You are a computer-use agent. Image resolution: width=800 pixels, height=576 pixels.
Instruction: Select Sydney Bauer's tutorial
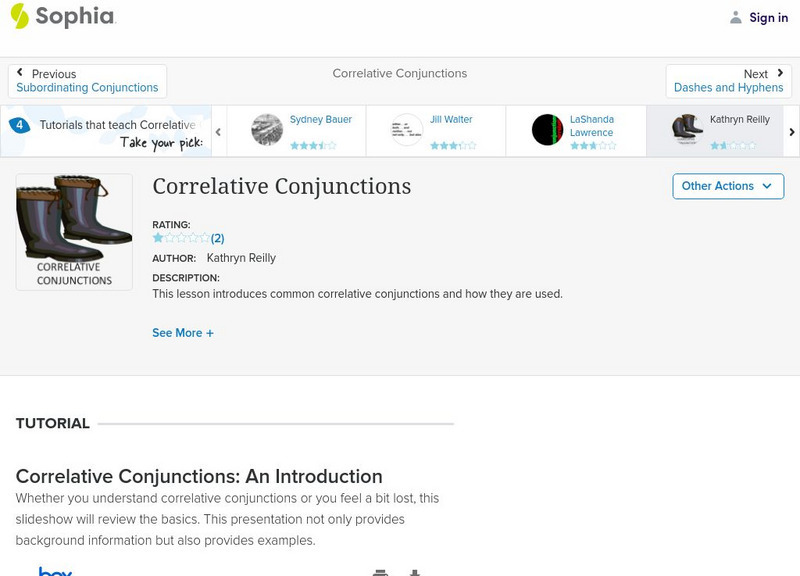tap(320, 120)
